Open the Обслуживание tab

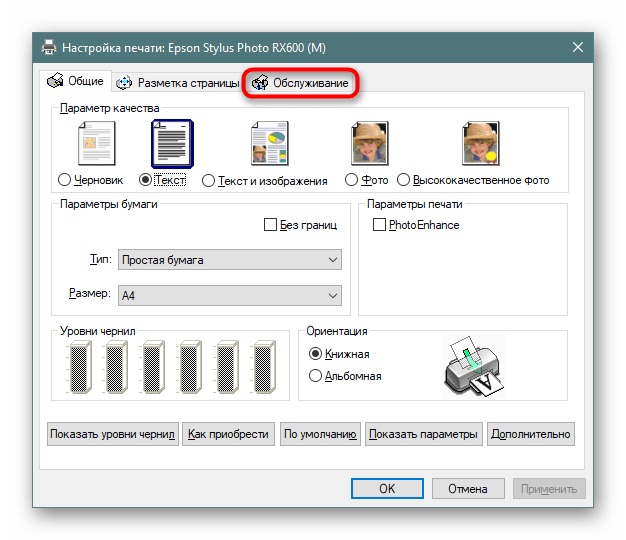(x=300, y=83)
